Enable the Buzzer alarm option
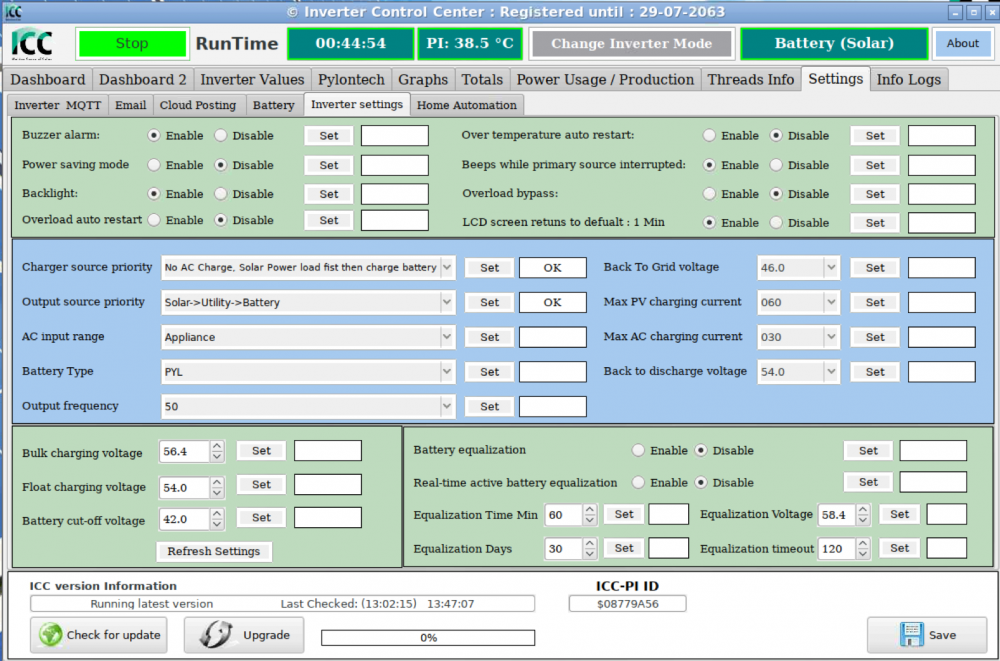The height and width of the screenshot is (661, 1000). [x=154, y=135]
